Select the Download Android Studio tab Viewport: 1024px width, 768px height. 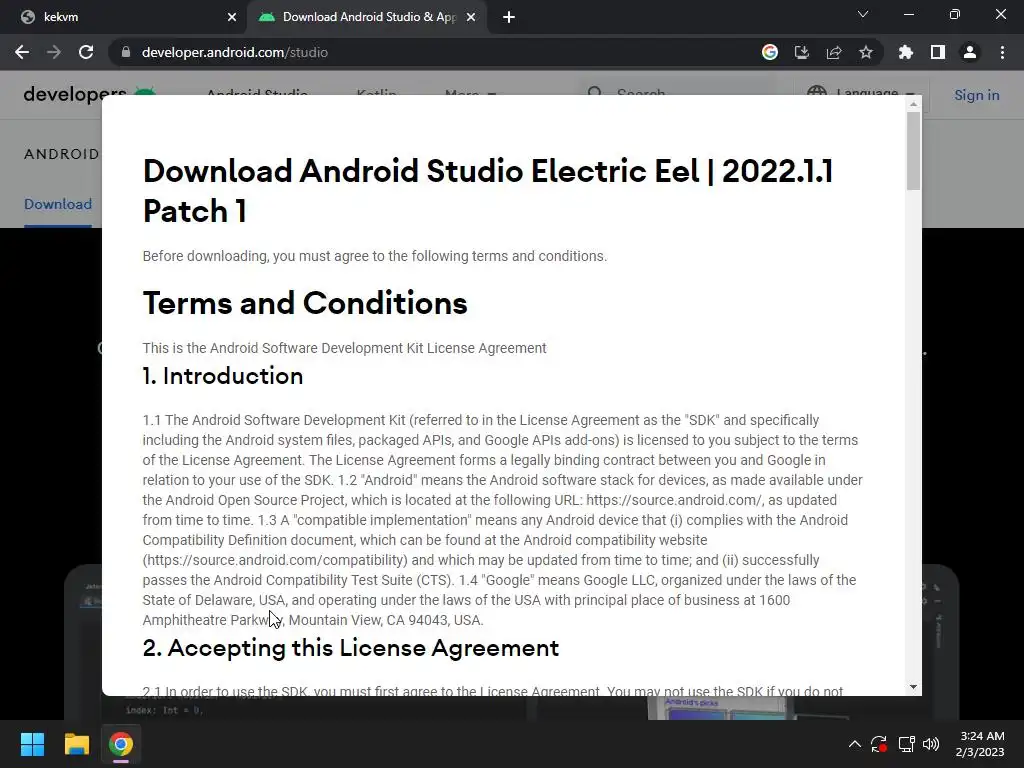pyautogui.click(x=368, y=17)
